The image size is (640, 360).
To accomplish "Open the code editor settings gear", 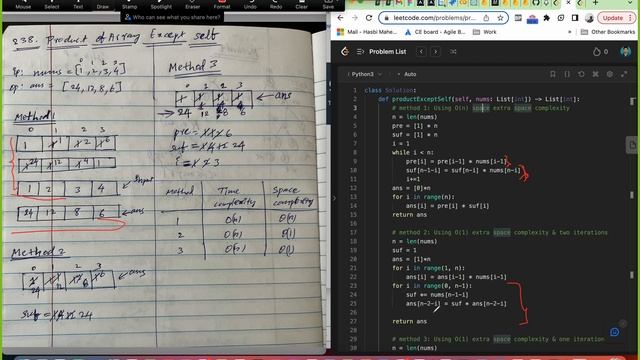I will point(610,74).
